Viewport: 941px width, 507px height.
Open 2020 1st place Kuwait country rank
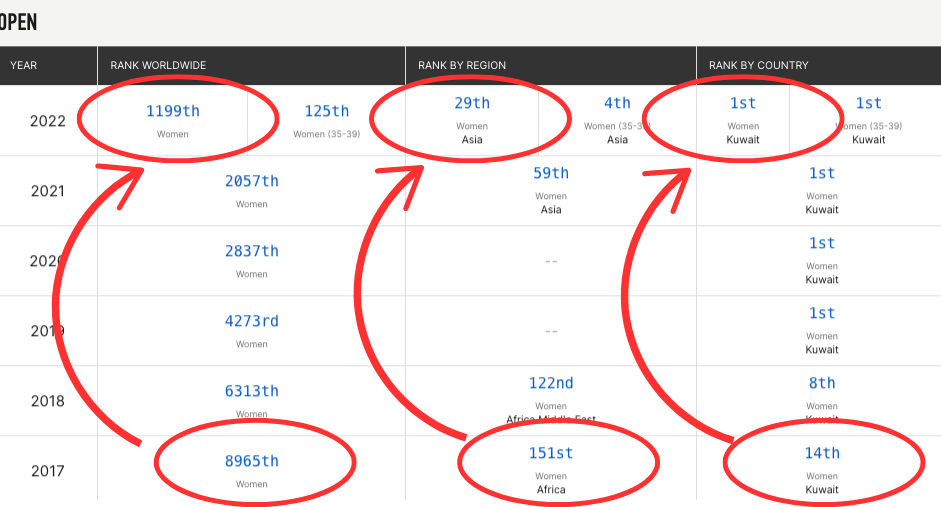822,243
